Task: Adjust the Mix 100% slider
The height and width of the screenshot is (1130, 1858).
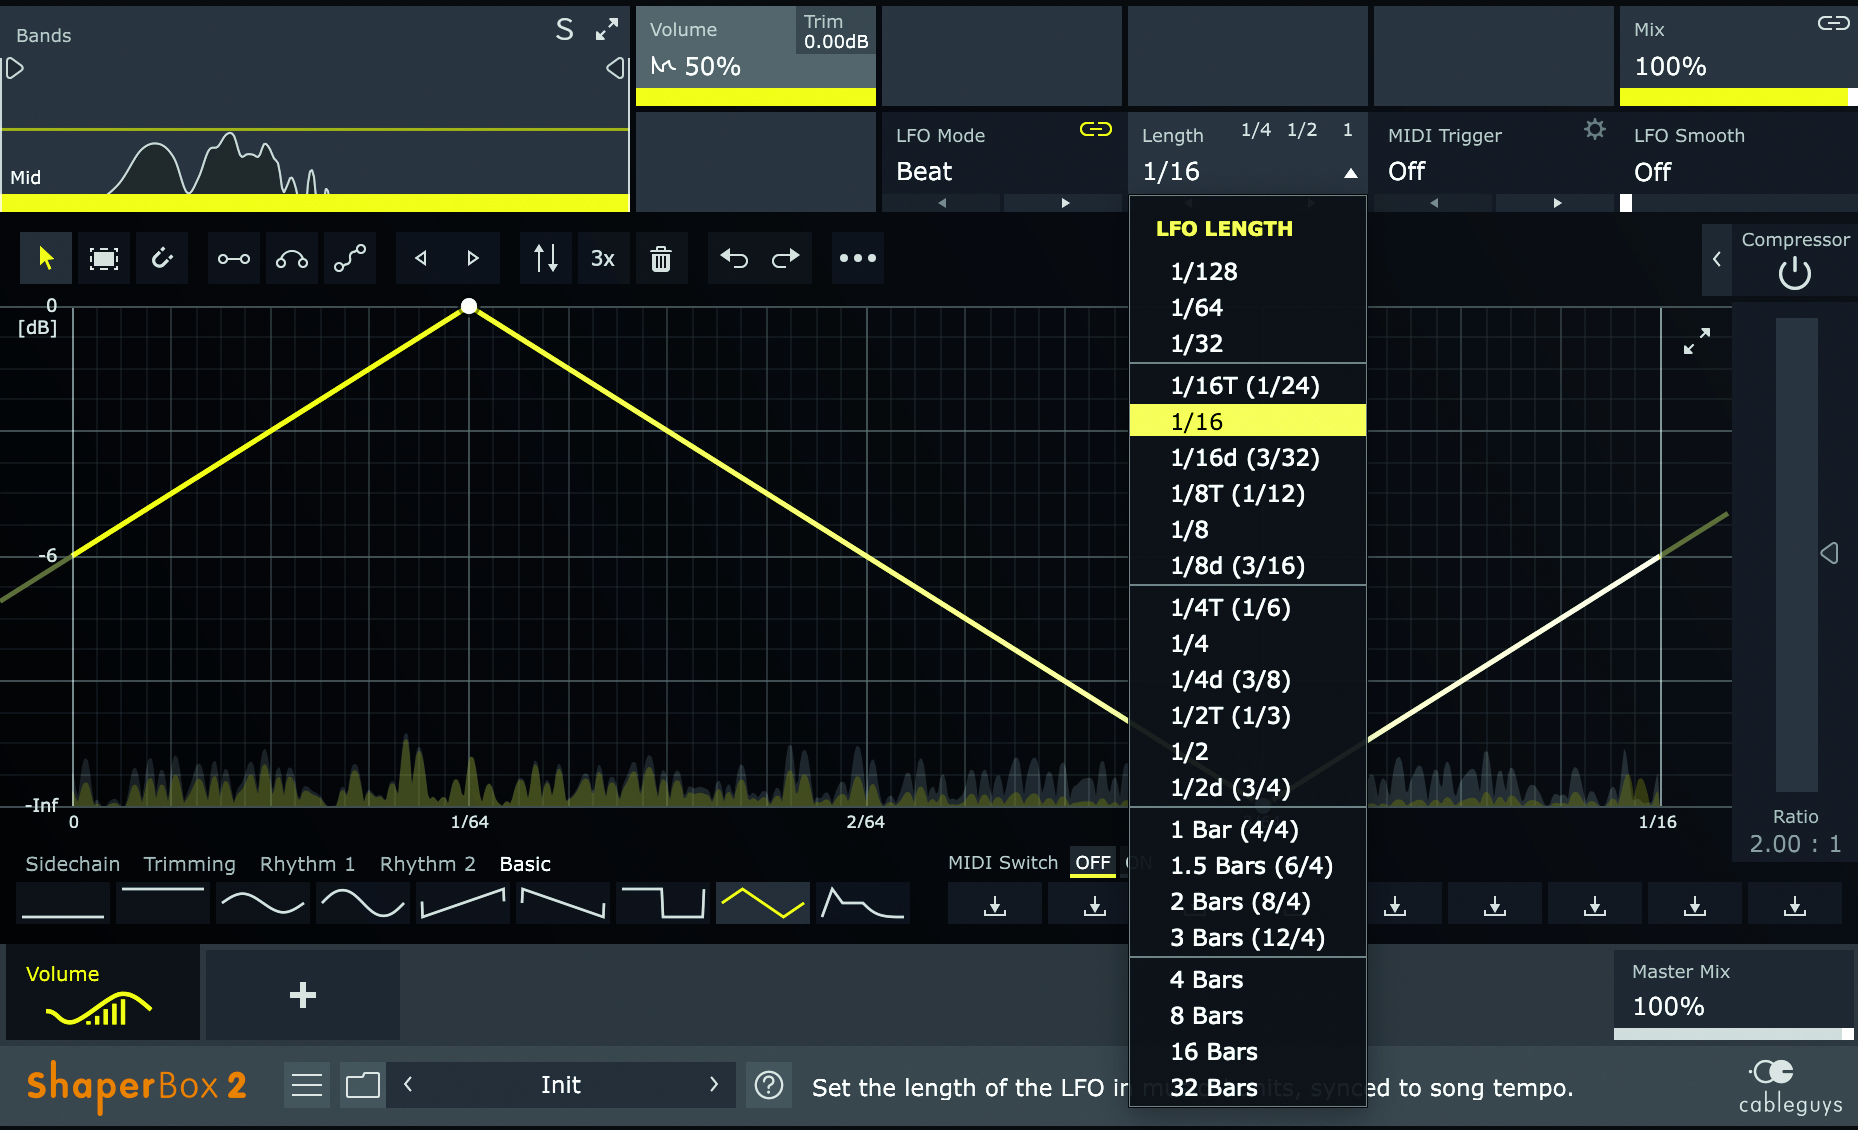Action: click(1739, 97)
